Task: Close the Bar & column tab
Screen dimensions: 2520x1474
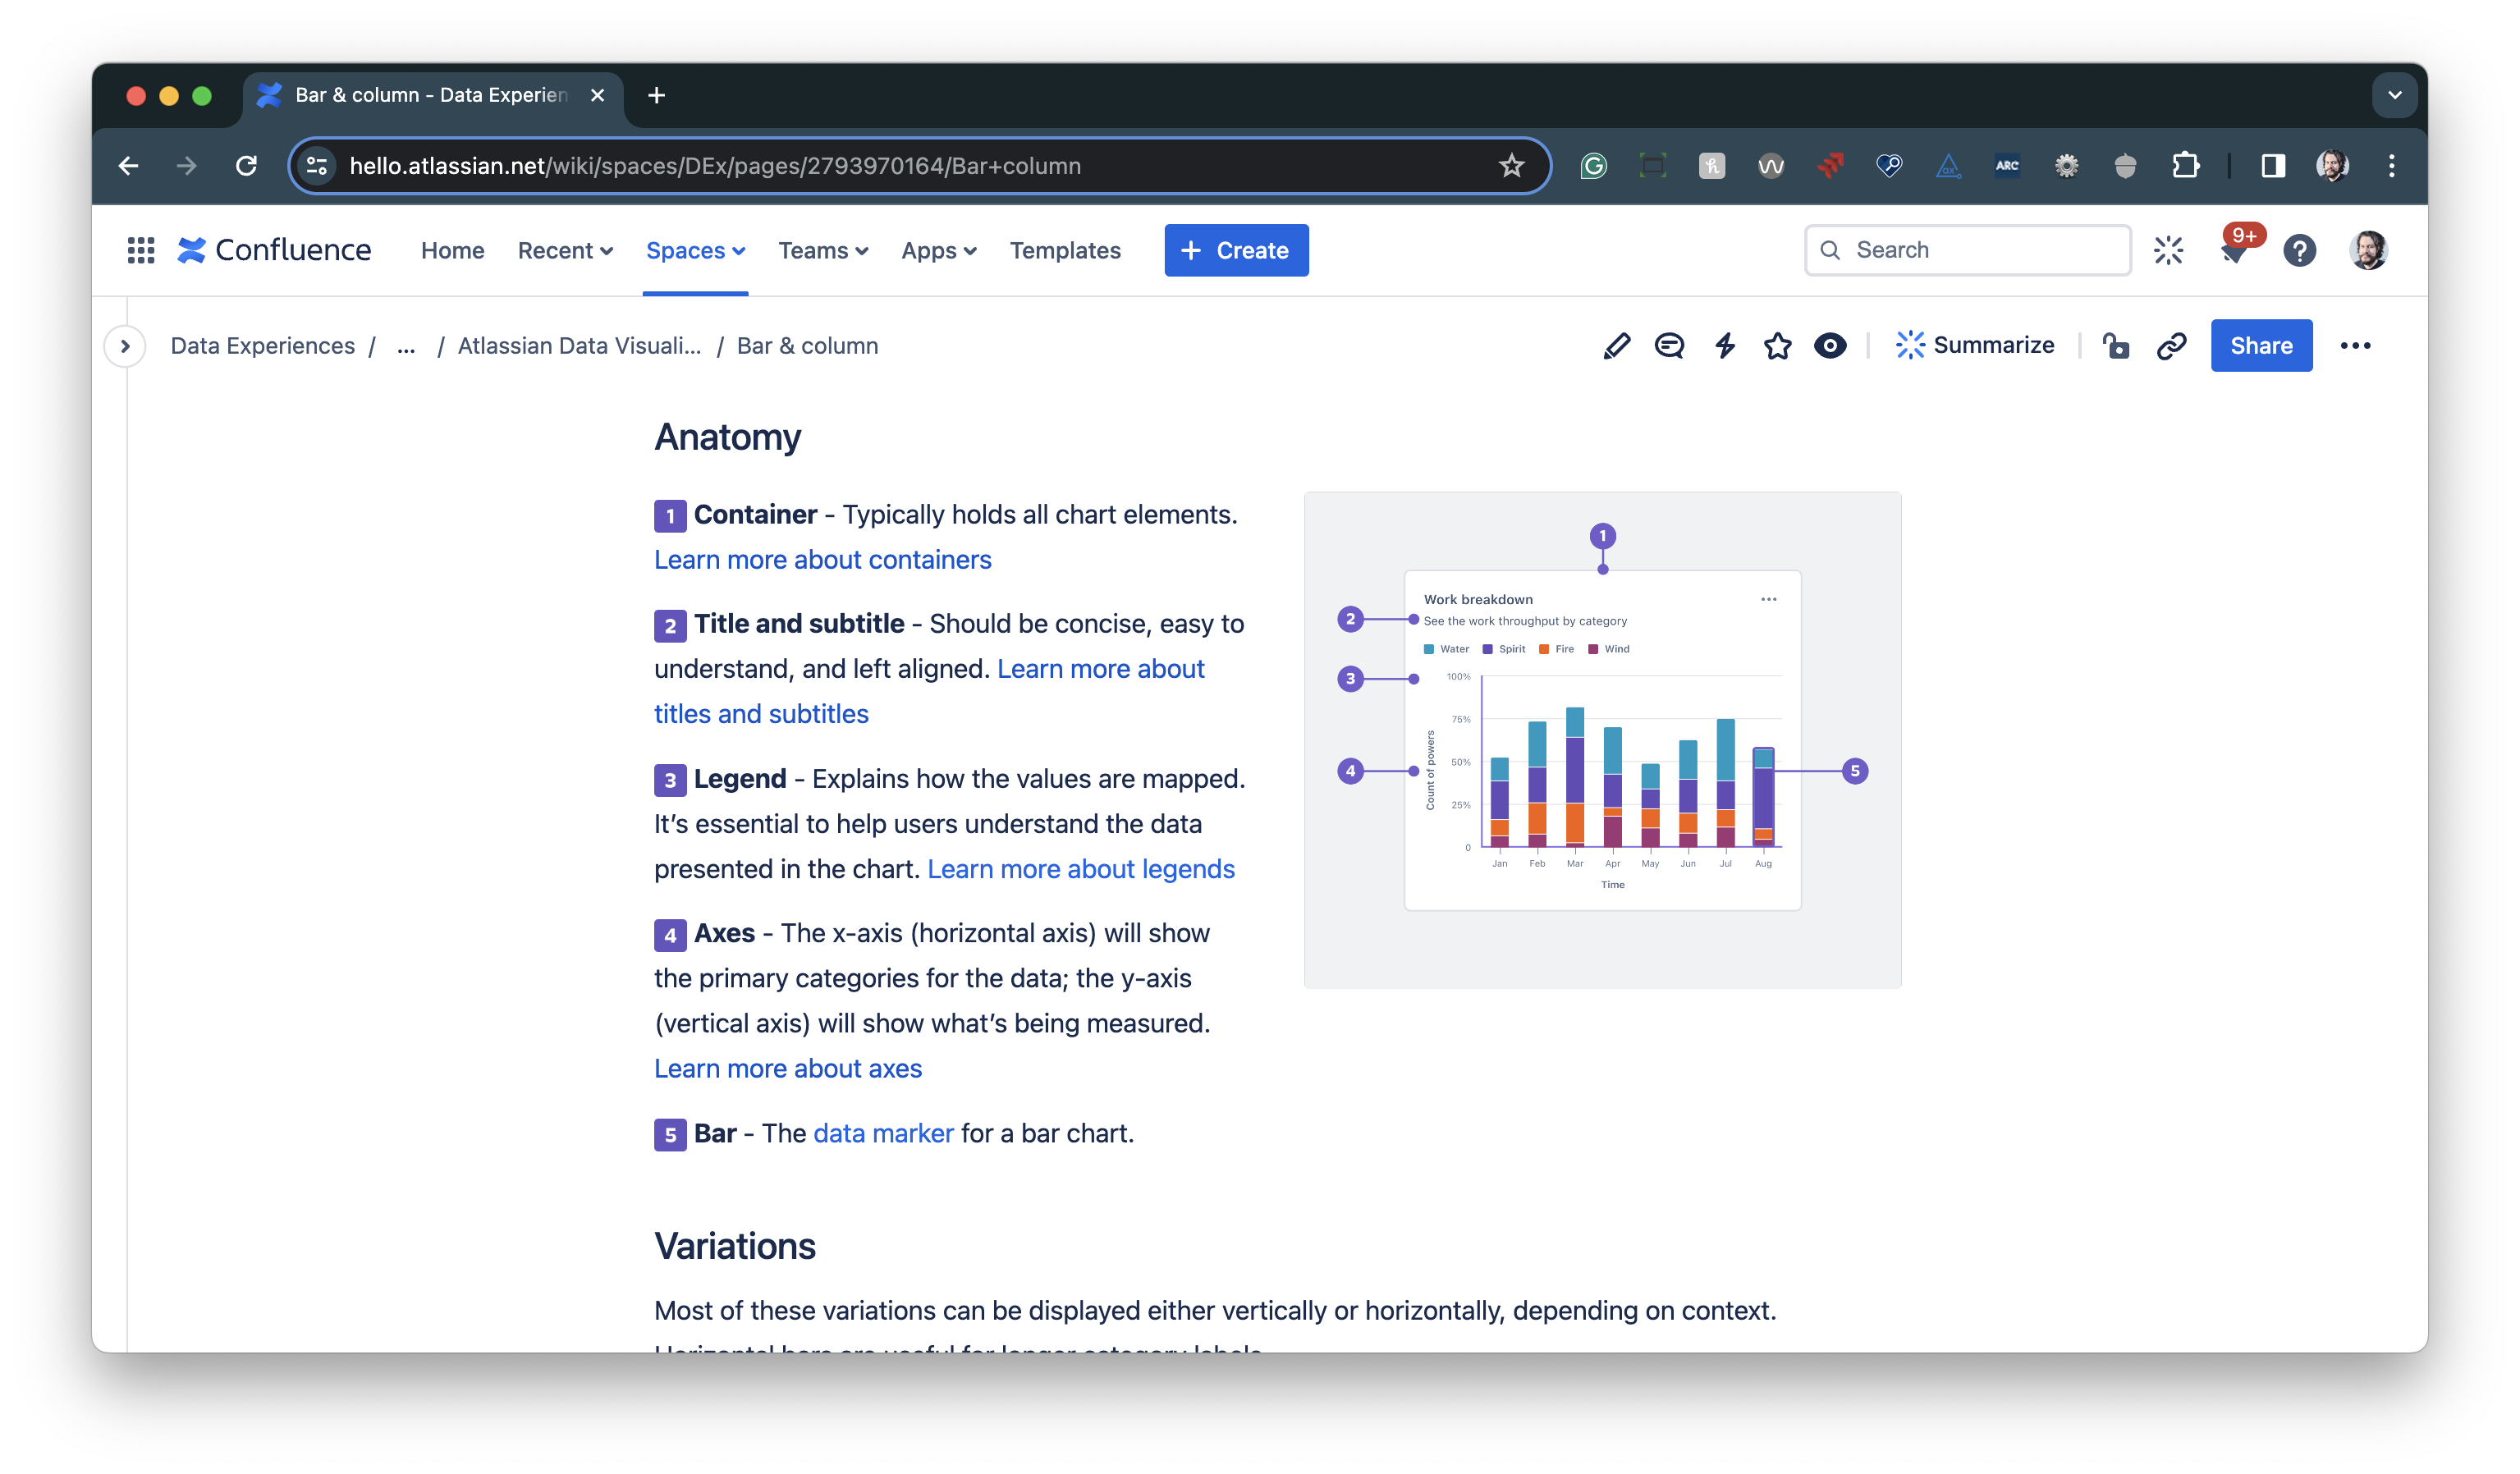Action: click(597, 95)
